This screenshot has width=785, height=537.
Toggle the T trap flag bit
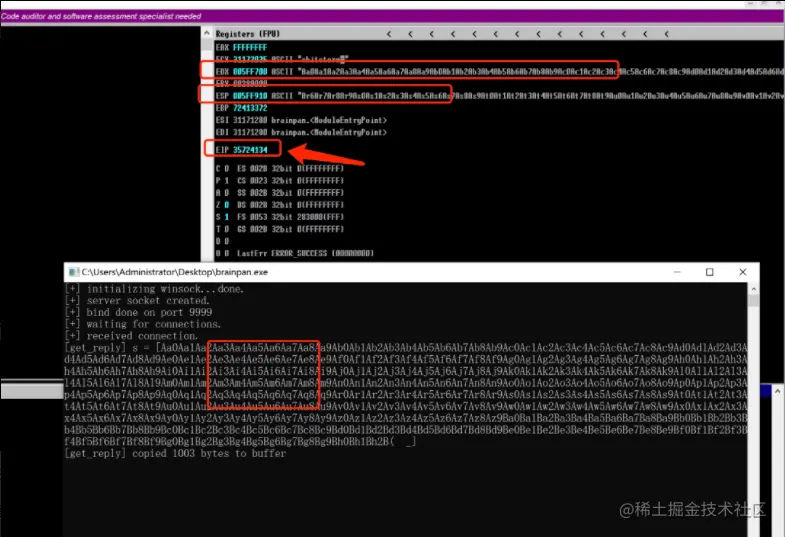pos(226,229)
